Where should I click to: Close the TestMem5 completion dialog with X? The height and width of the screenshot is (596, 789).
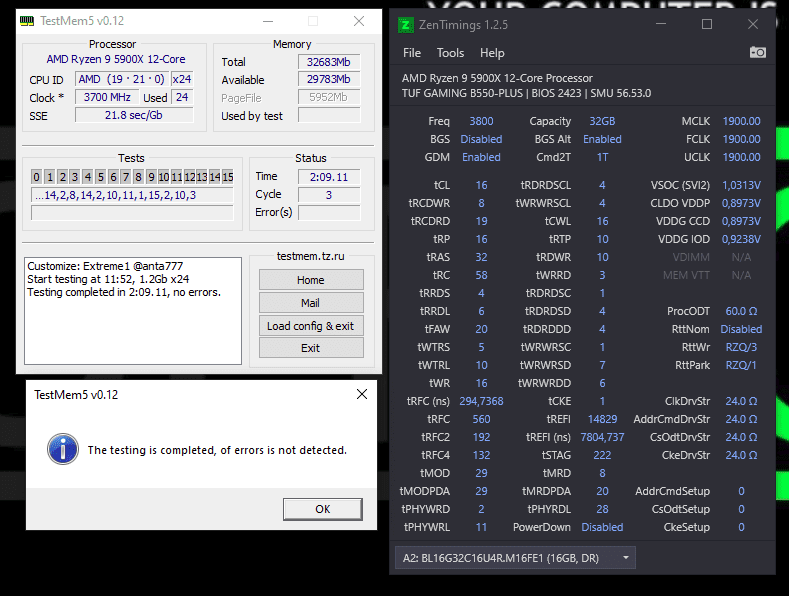362,394
